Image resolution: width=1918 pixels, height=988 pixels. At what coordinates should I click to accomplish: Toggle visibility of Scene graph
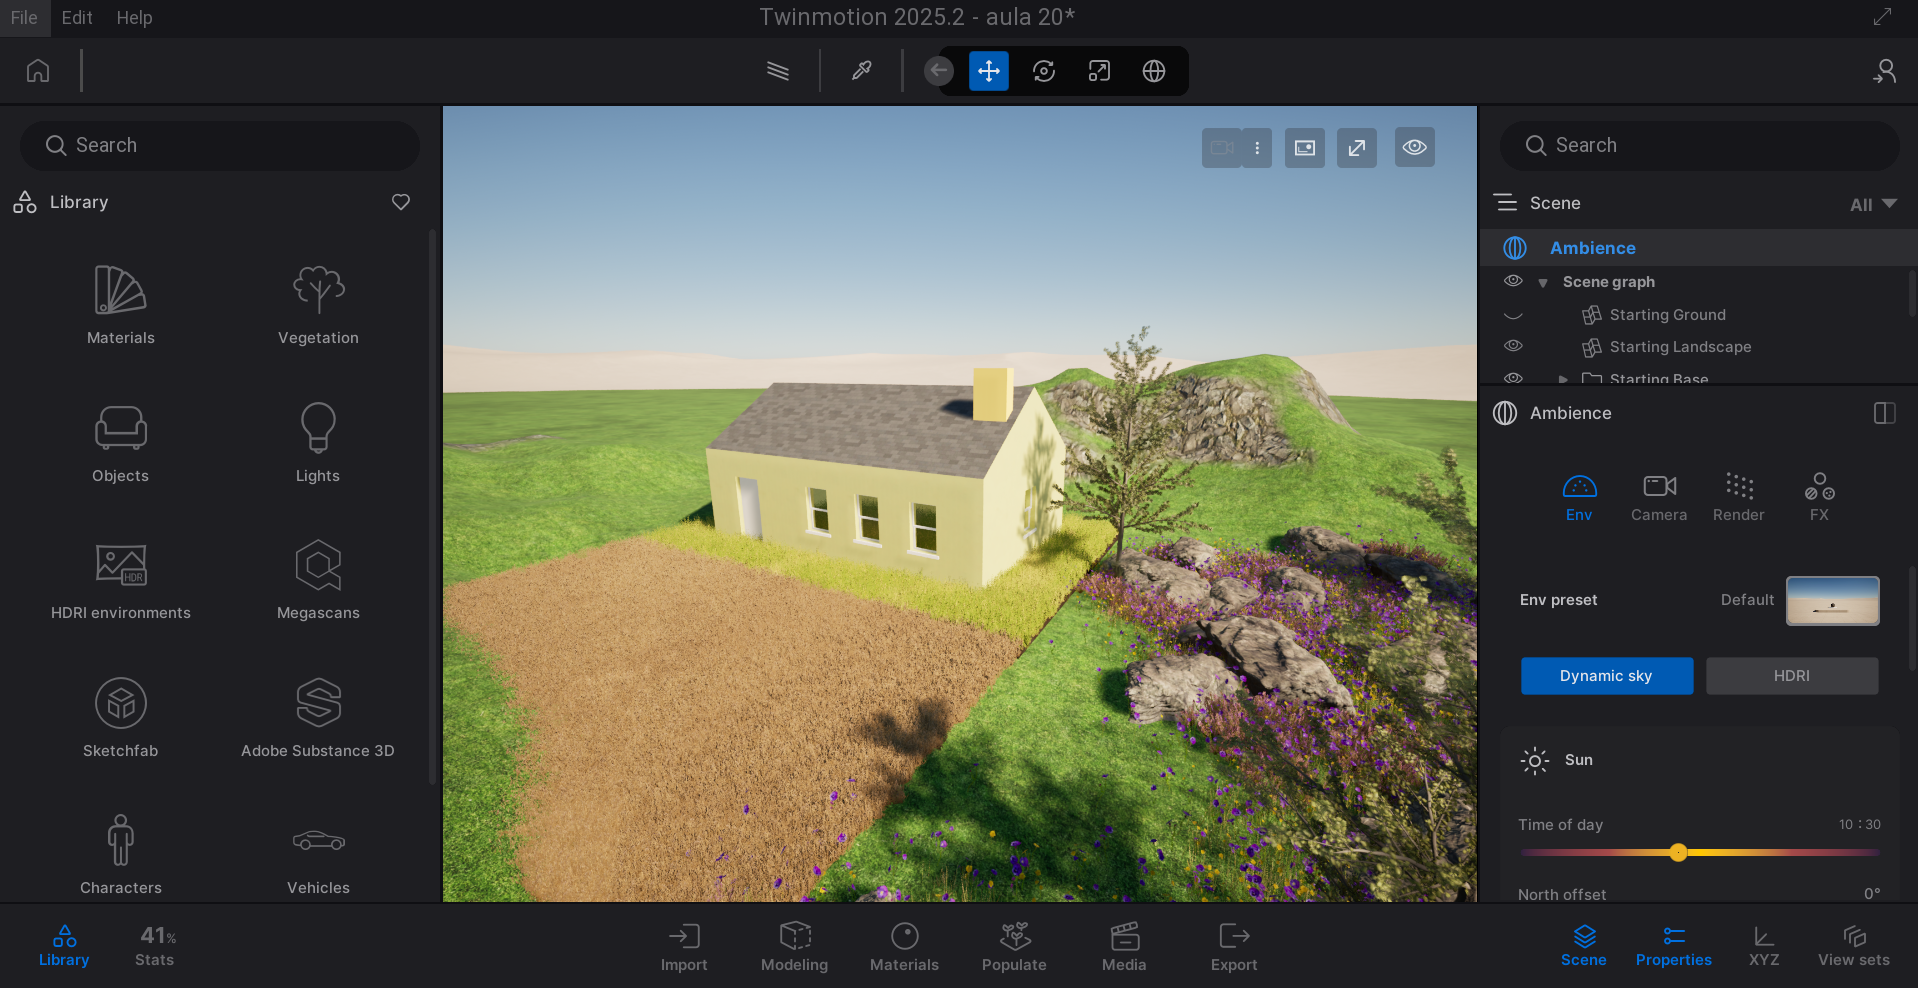point(1513,281)
